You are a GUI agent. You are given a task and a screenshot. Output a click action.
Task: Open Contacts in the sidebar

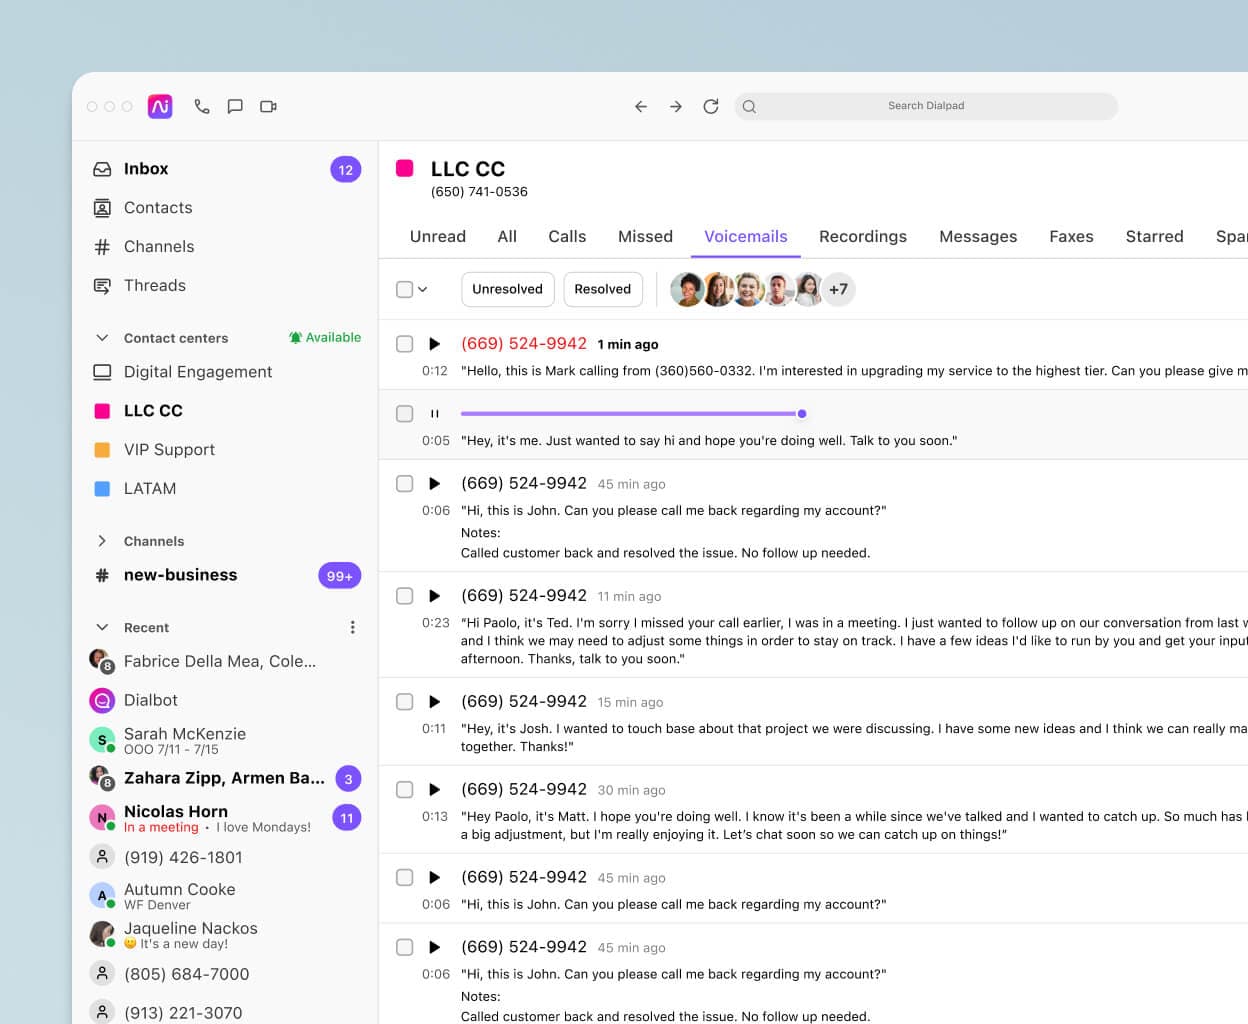tap(157, 208)
